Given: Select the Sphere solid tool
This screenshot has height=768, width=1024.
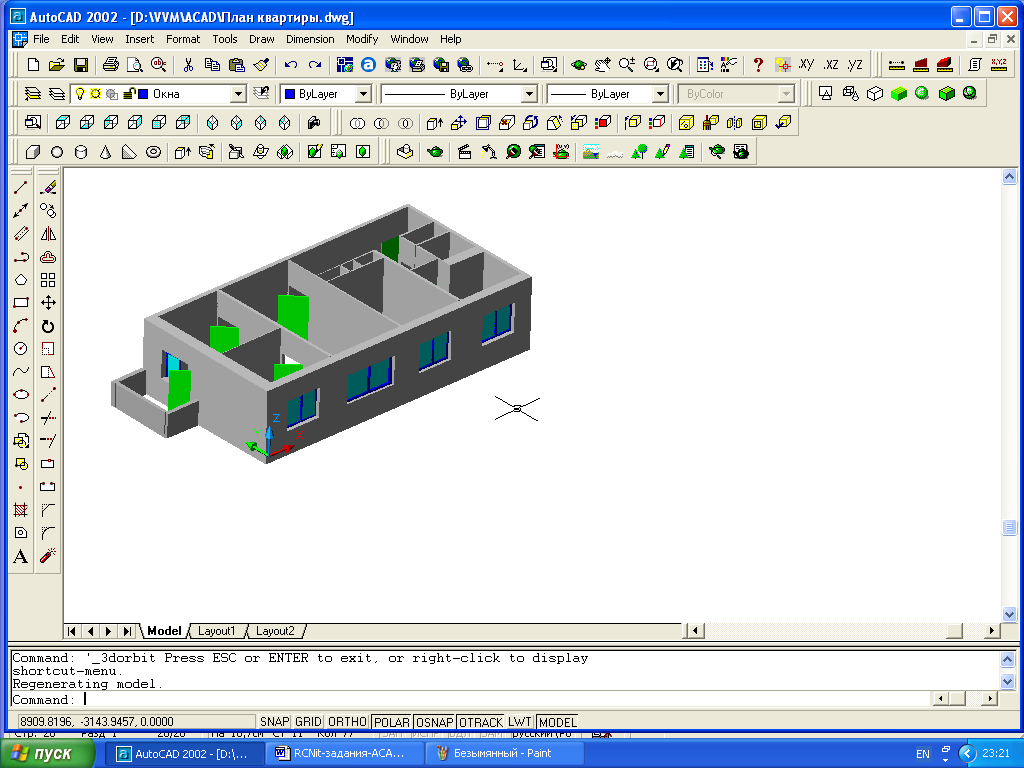Looking at the screenshot, I should [x=57, y=152].
